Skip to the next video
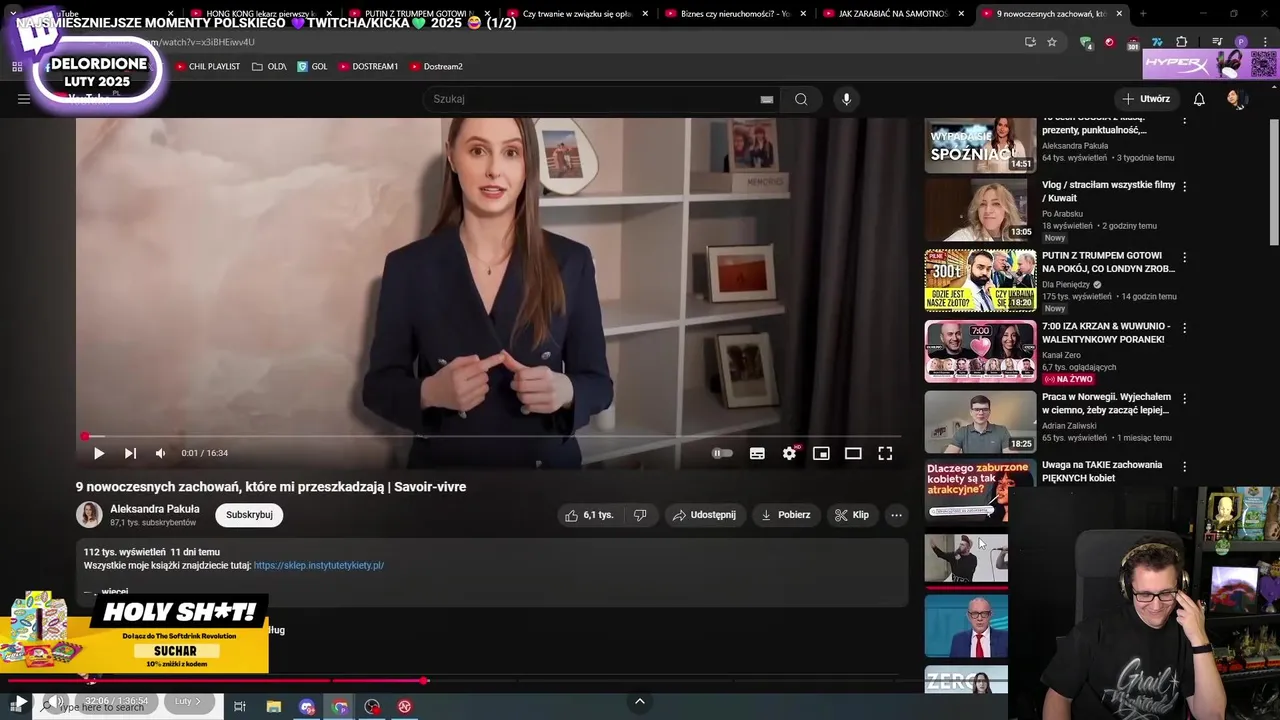Viewport: 1280px width, 720px height. (130, 453)
